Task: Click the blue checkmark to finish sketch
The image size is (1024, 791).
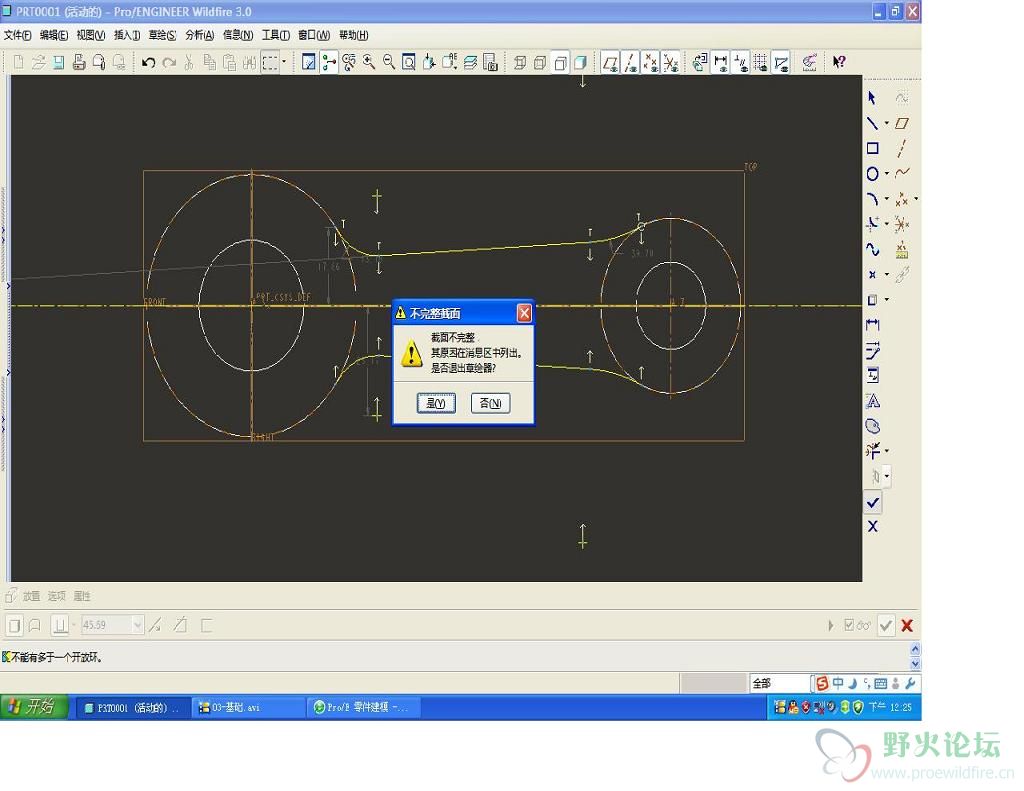Action: point(872,502)
